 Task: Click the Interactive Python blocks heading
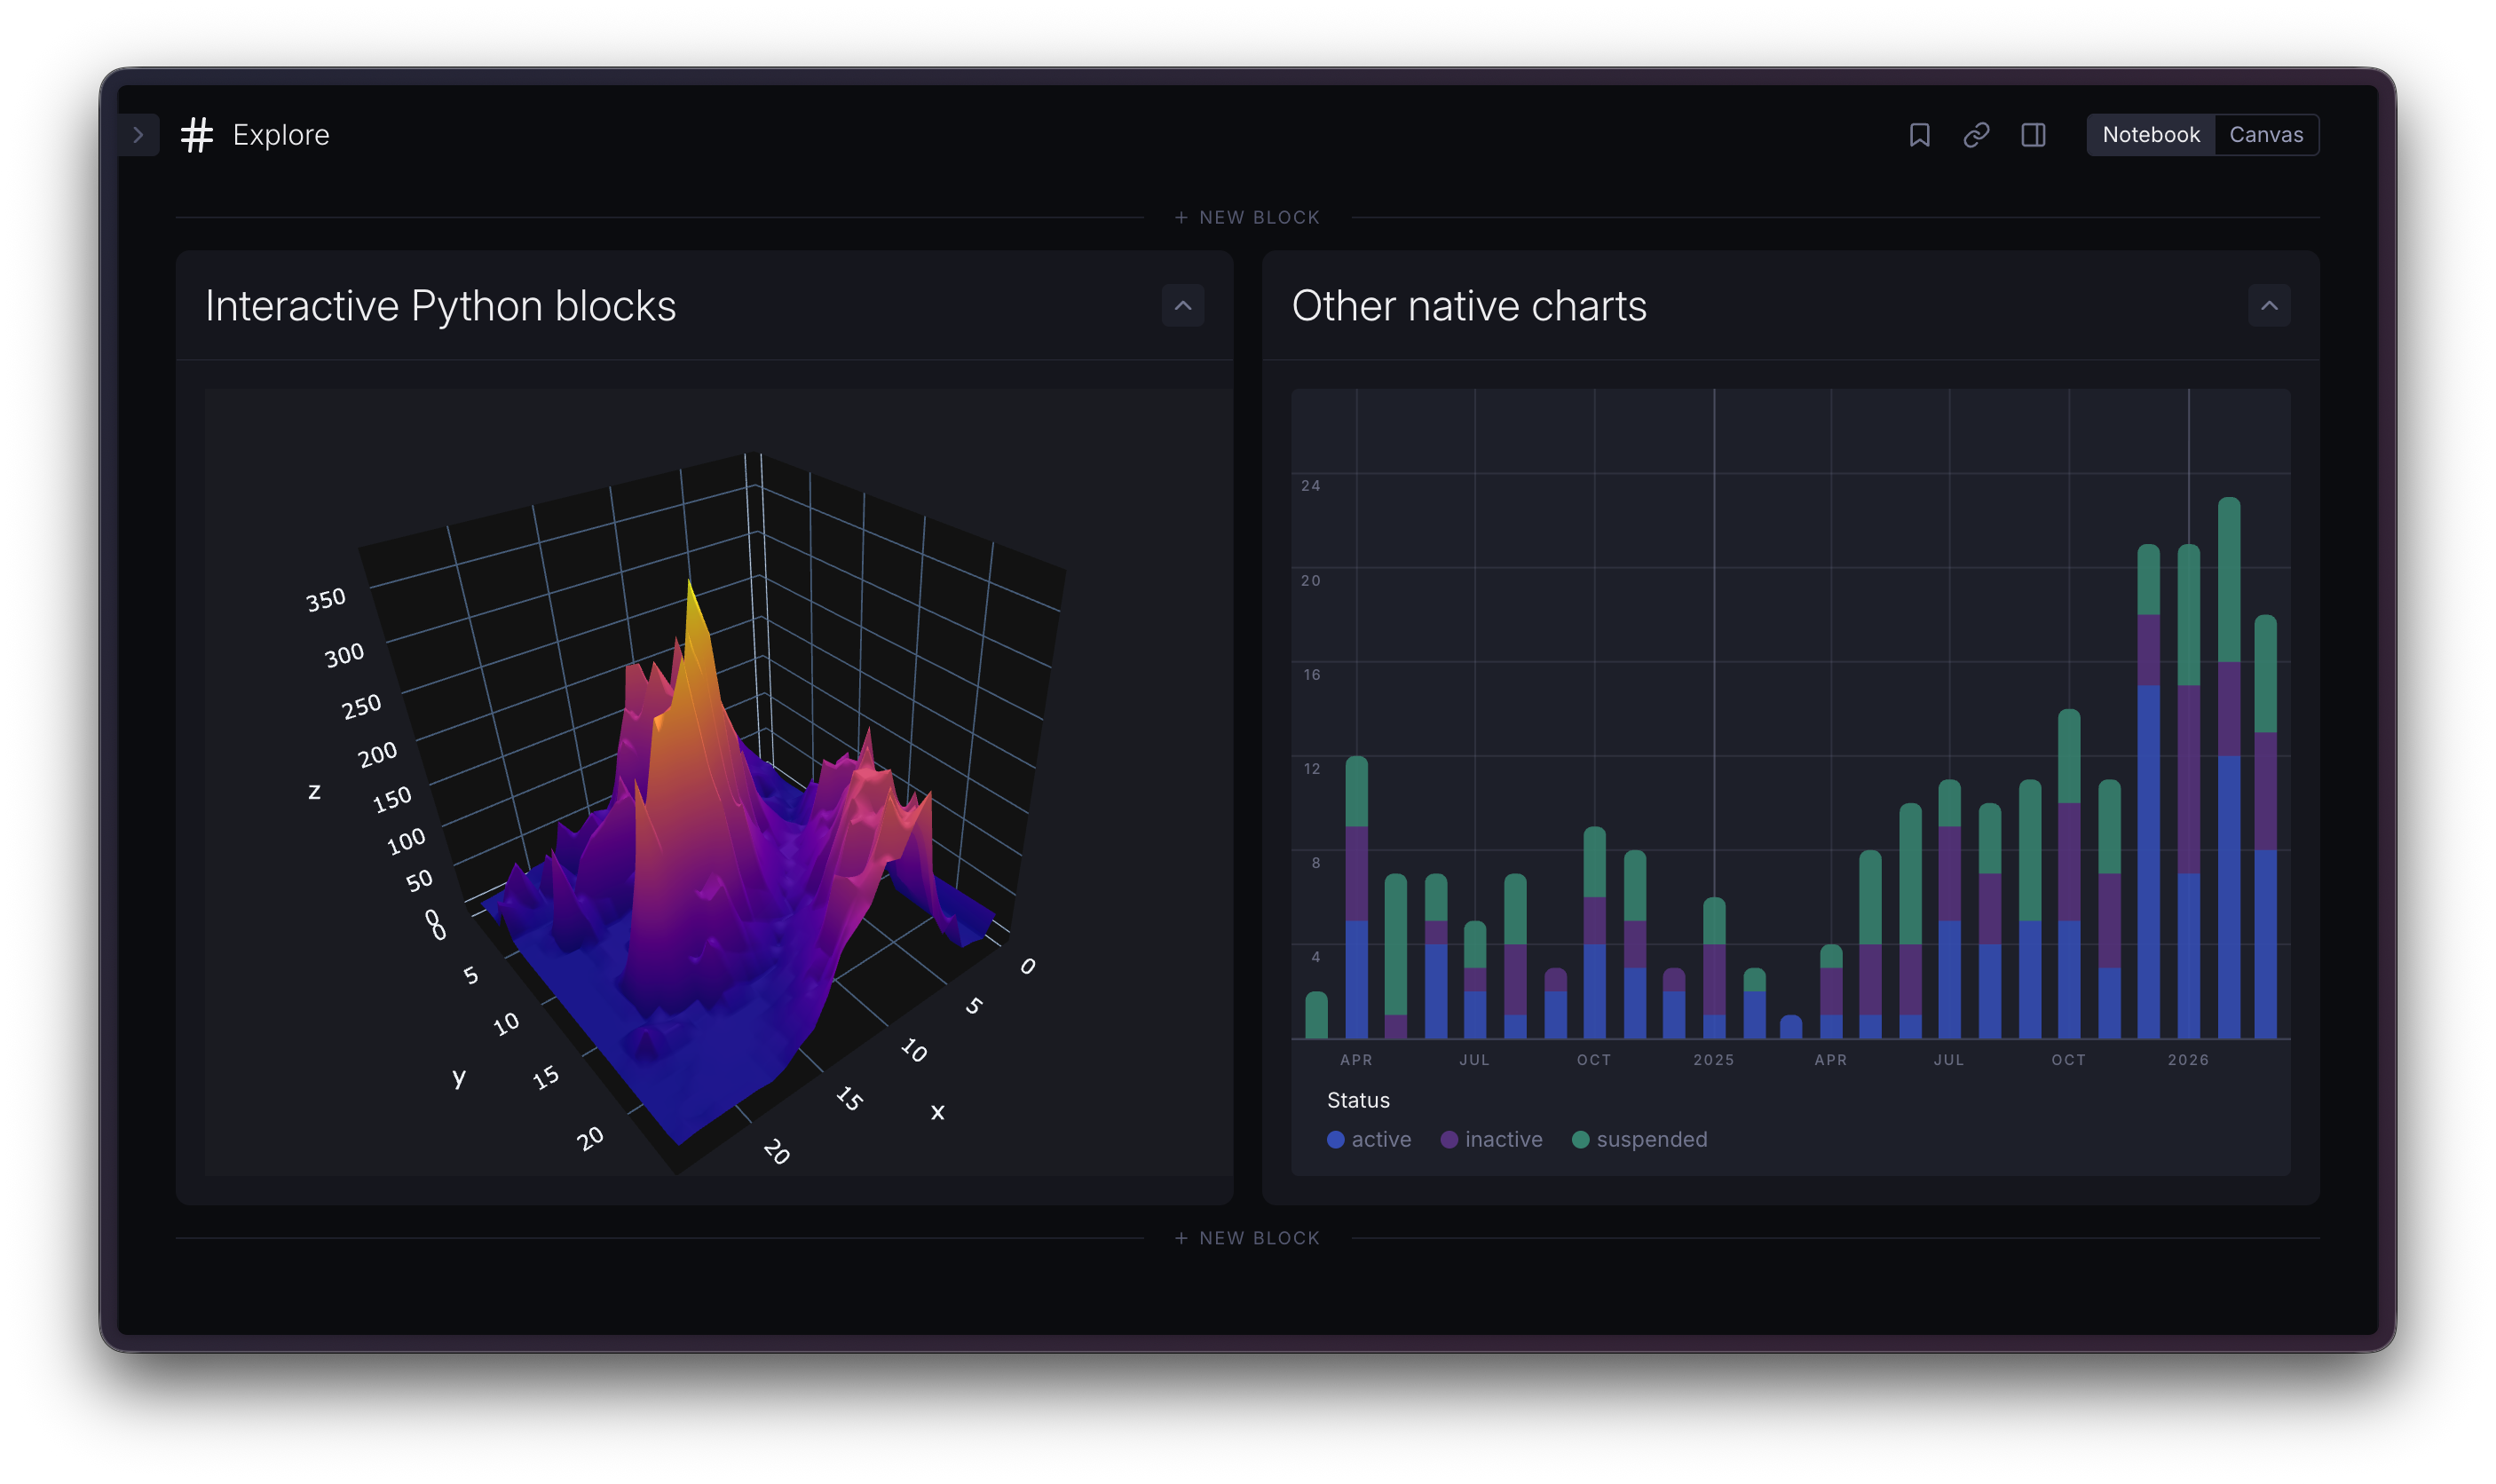click(x=440, y=306)
